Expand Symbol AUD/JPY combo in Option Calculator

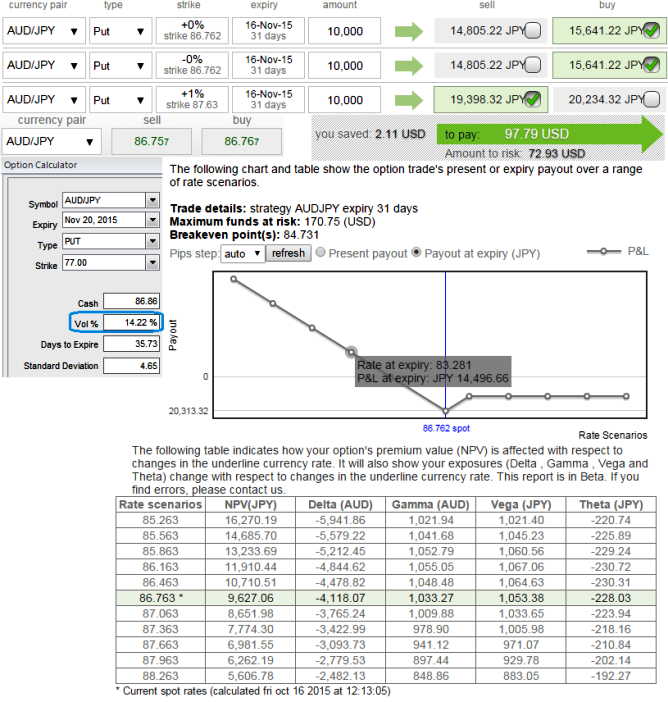(153, 200)
